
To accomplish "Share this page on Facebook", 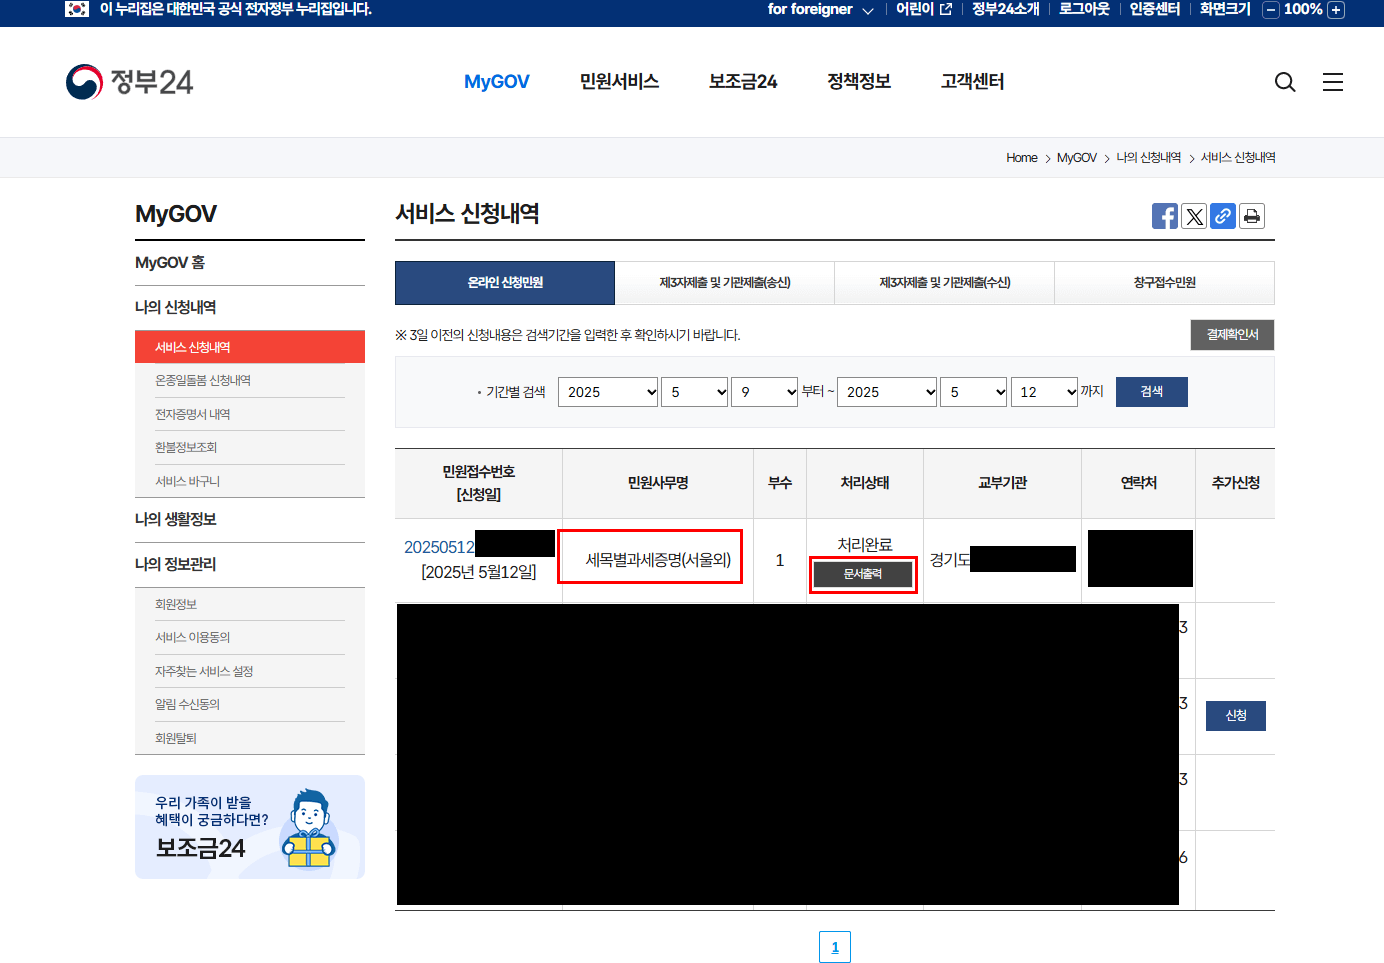I will point(1164,215).
